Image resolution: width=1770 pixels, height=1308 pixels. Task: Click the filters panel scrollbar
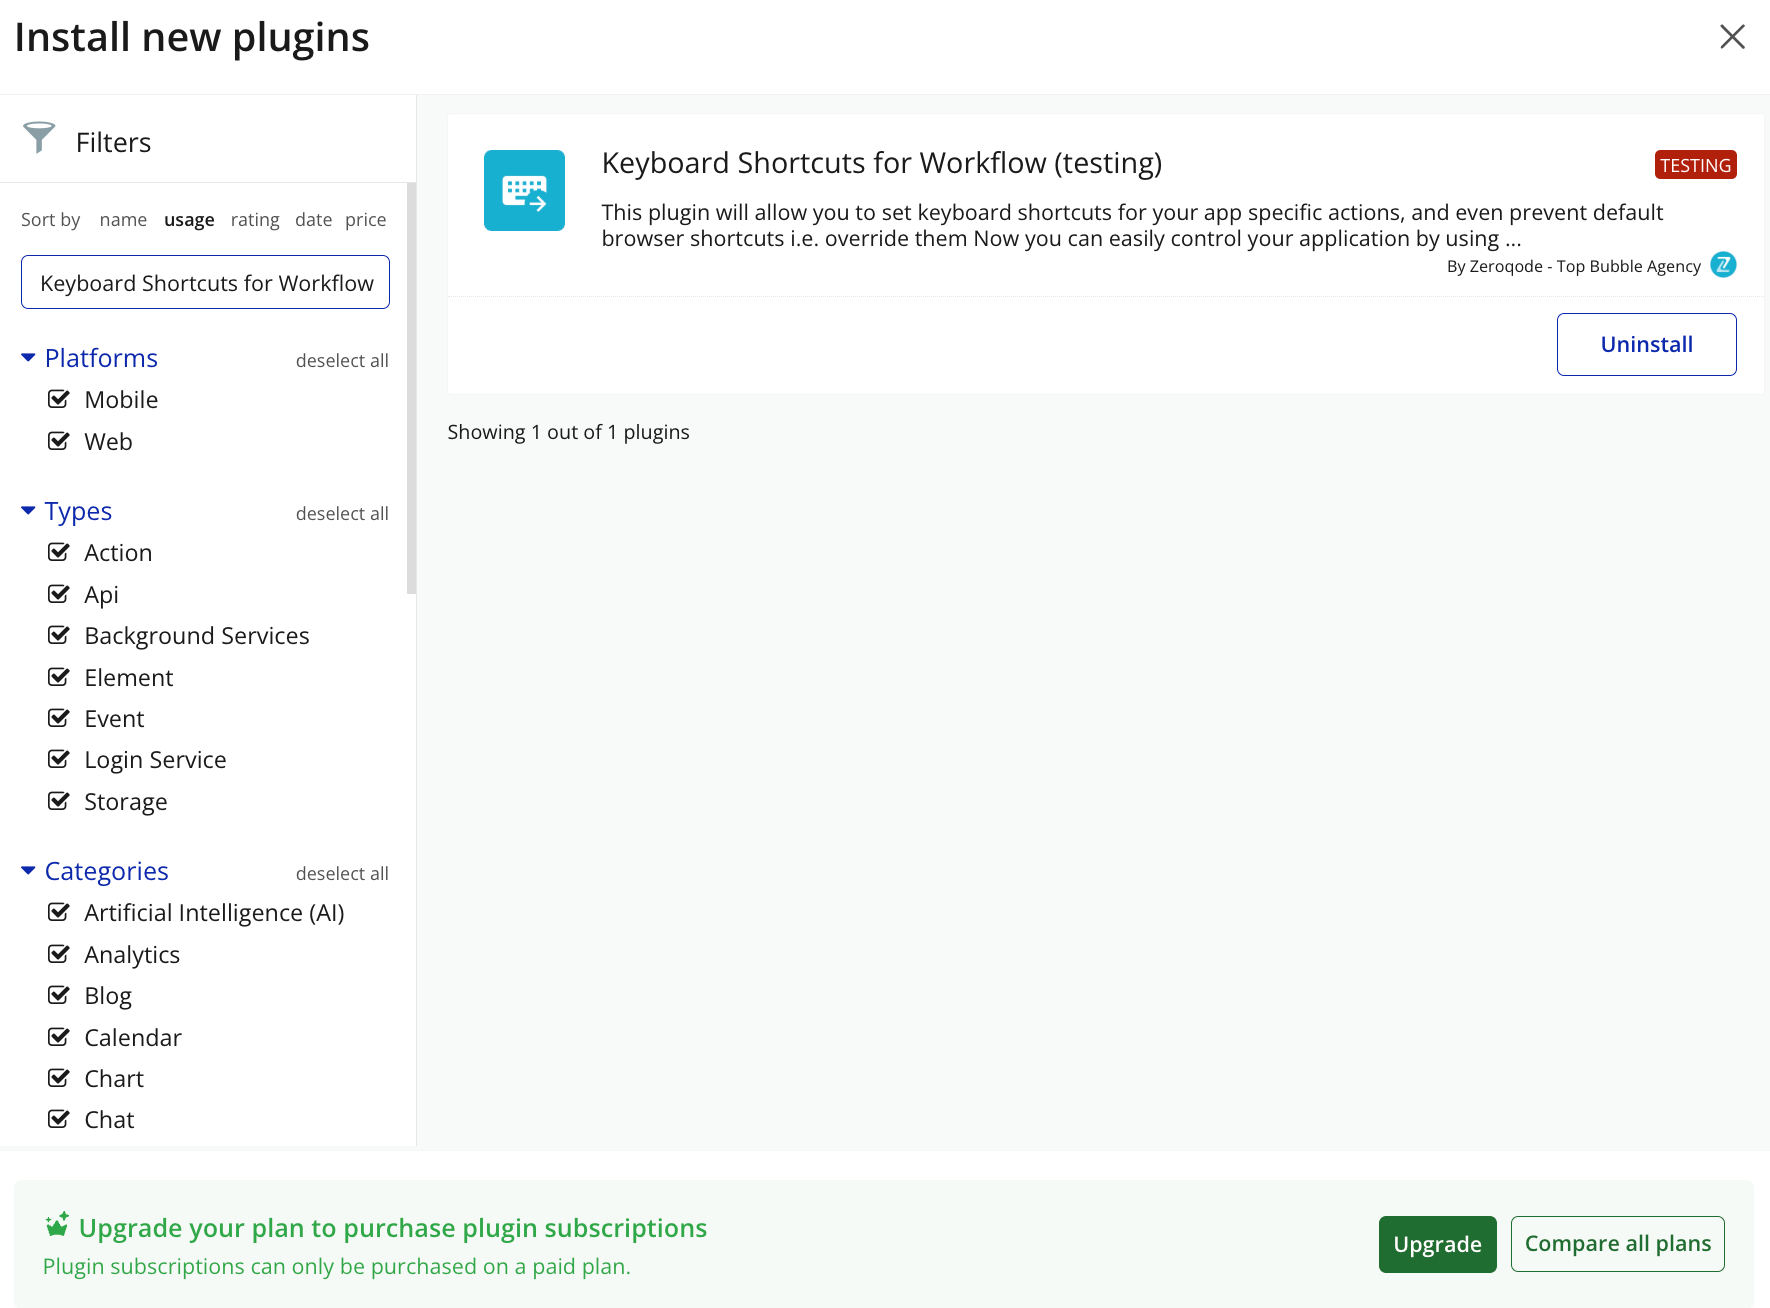411,390
